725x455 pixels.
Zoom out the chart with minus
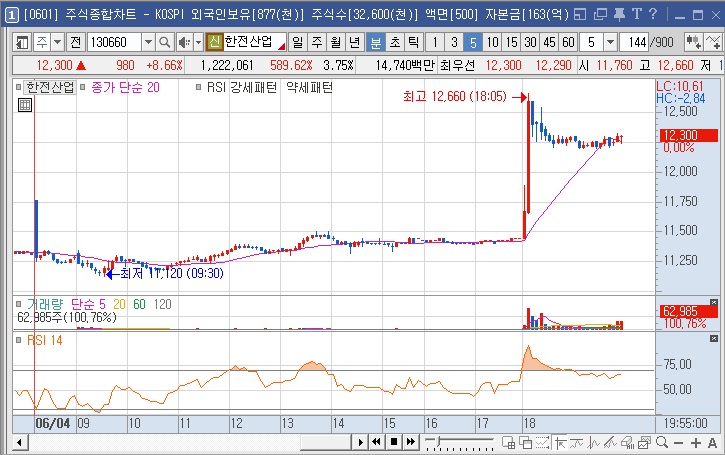[678, 443]
